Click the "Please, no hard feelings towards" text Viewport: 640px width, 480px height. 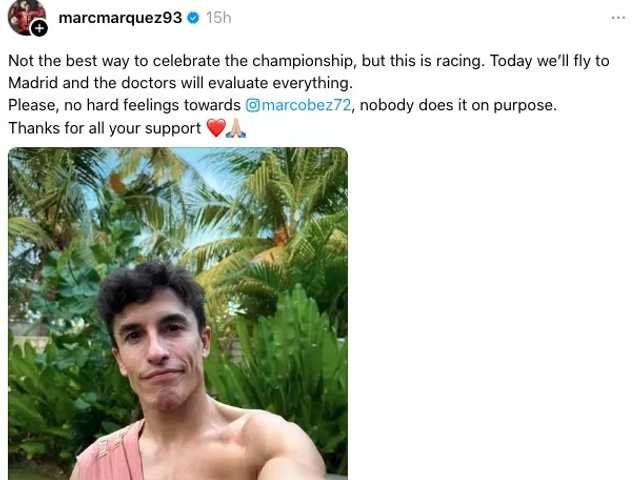coord(124,105)
